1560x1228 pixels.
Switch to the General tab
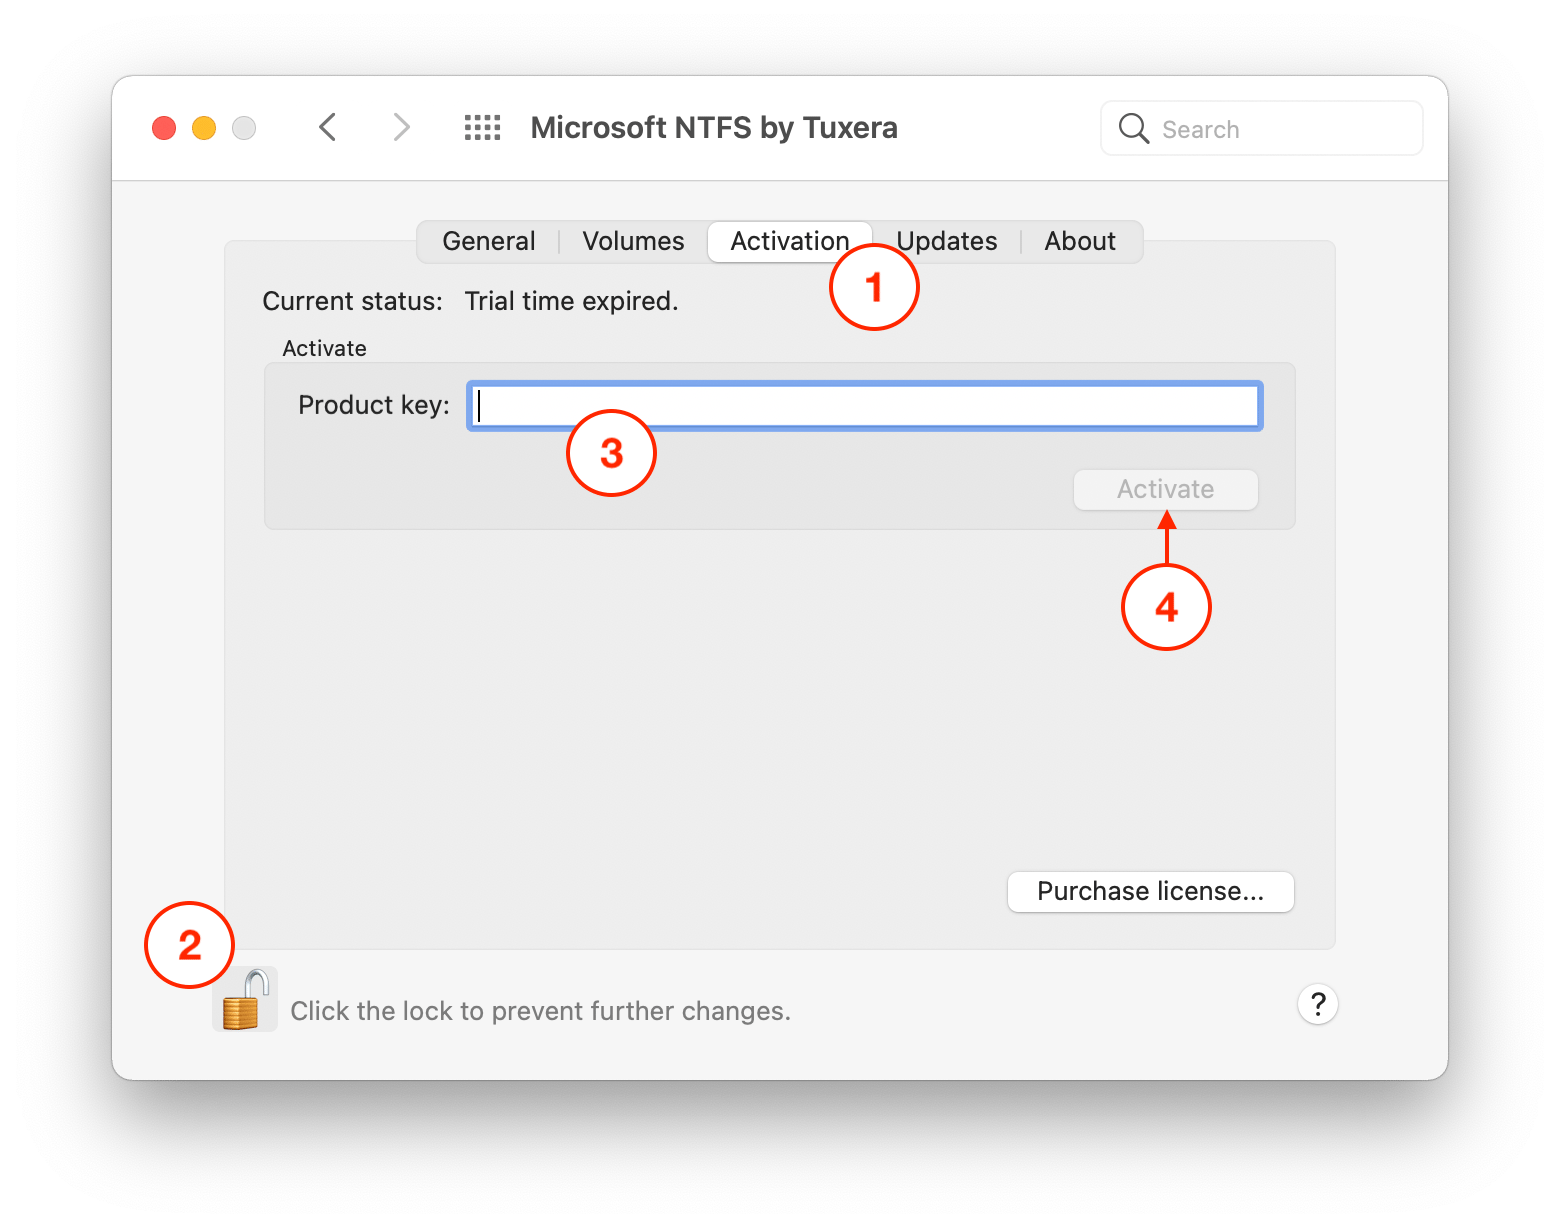(x=489, y=241)
